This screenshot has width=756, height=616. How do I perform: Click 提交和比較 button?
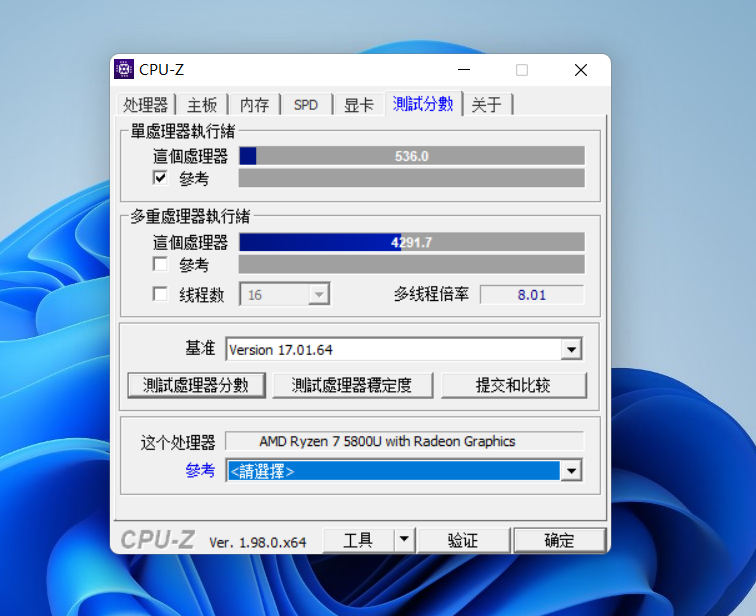coord(513,385)
